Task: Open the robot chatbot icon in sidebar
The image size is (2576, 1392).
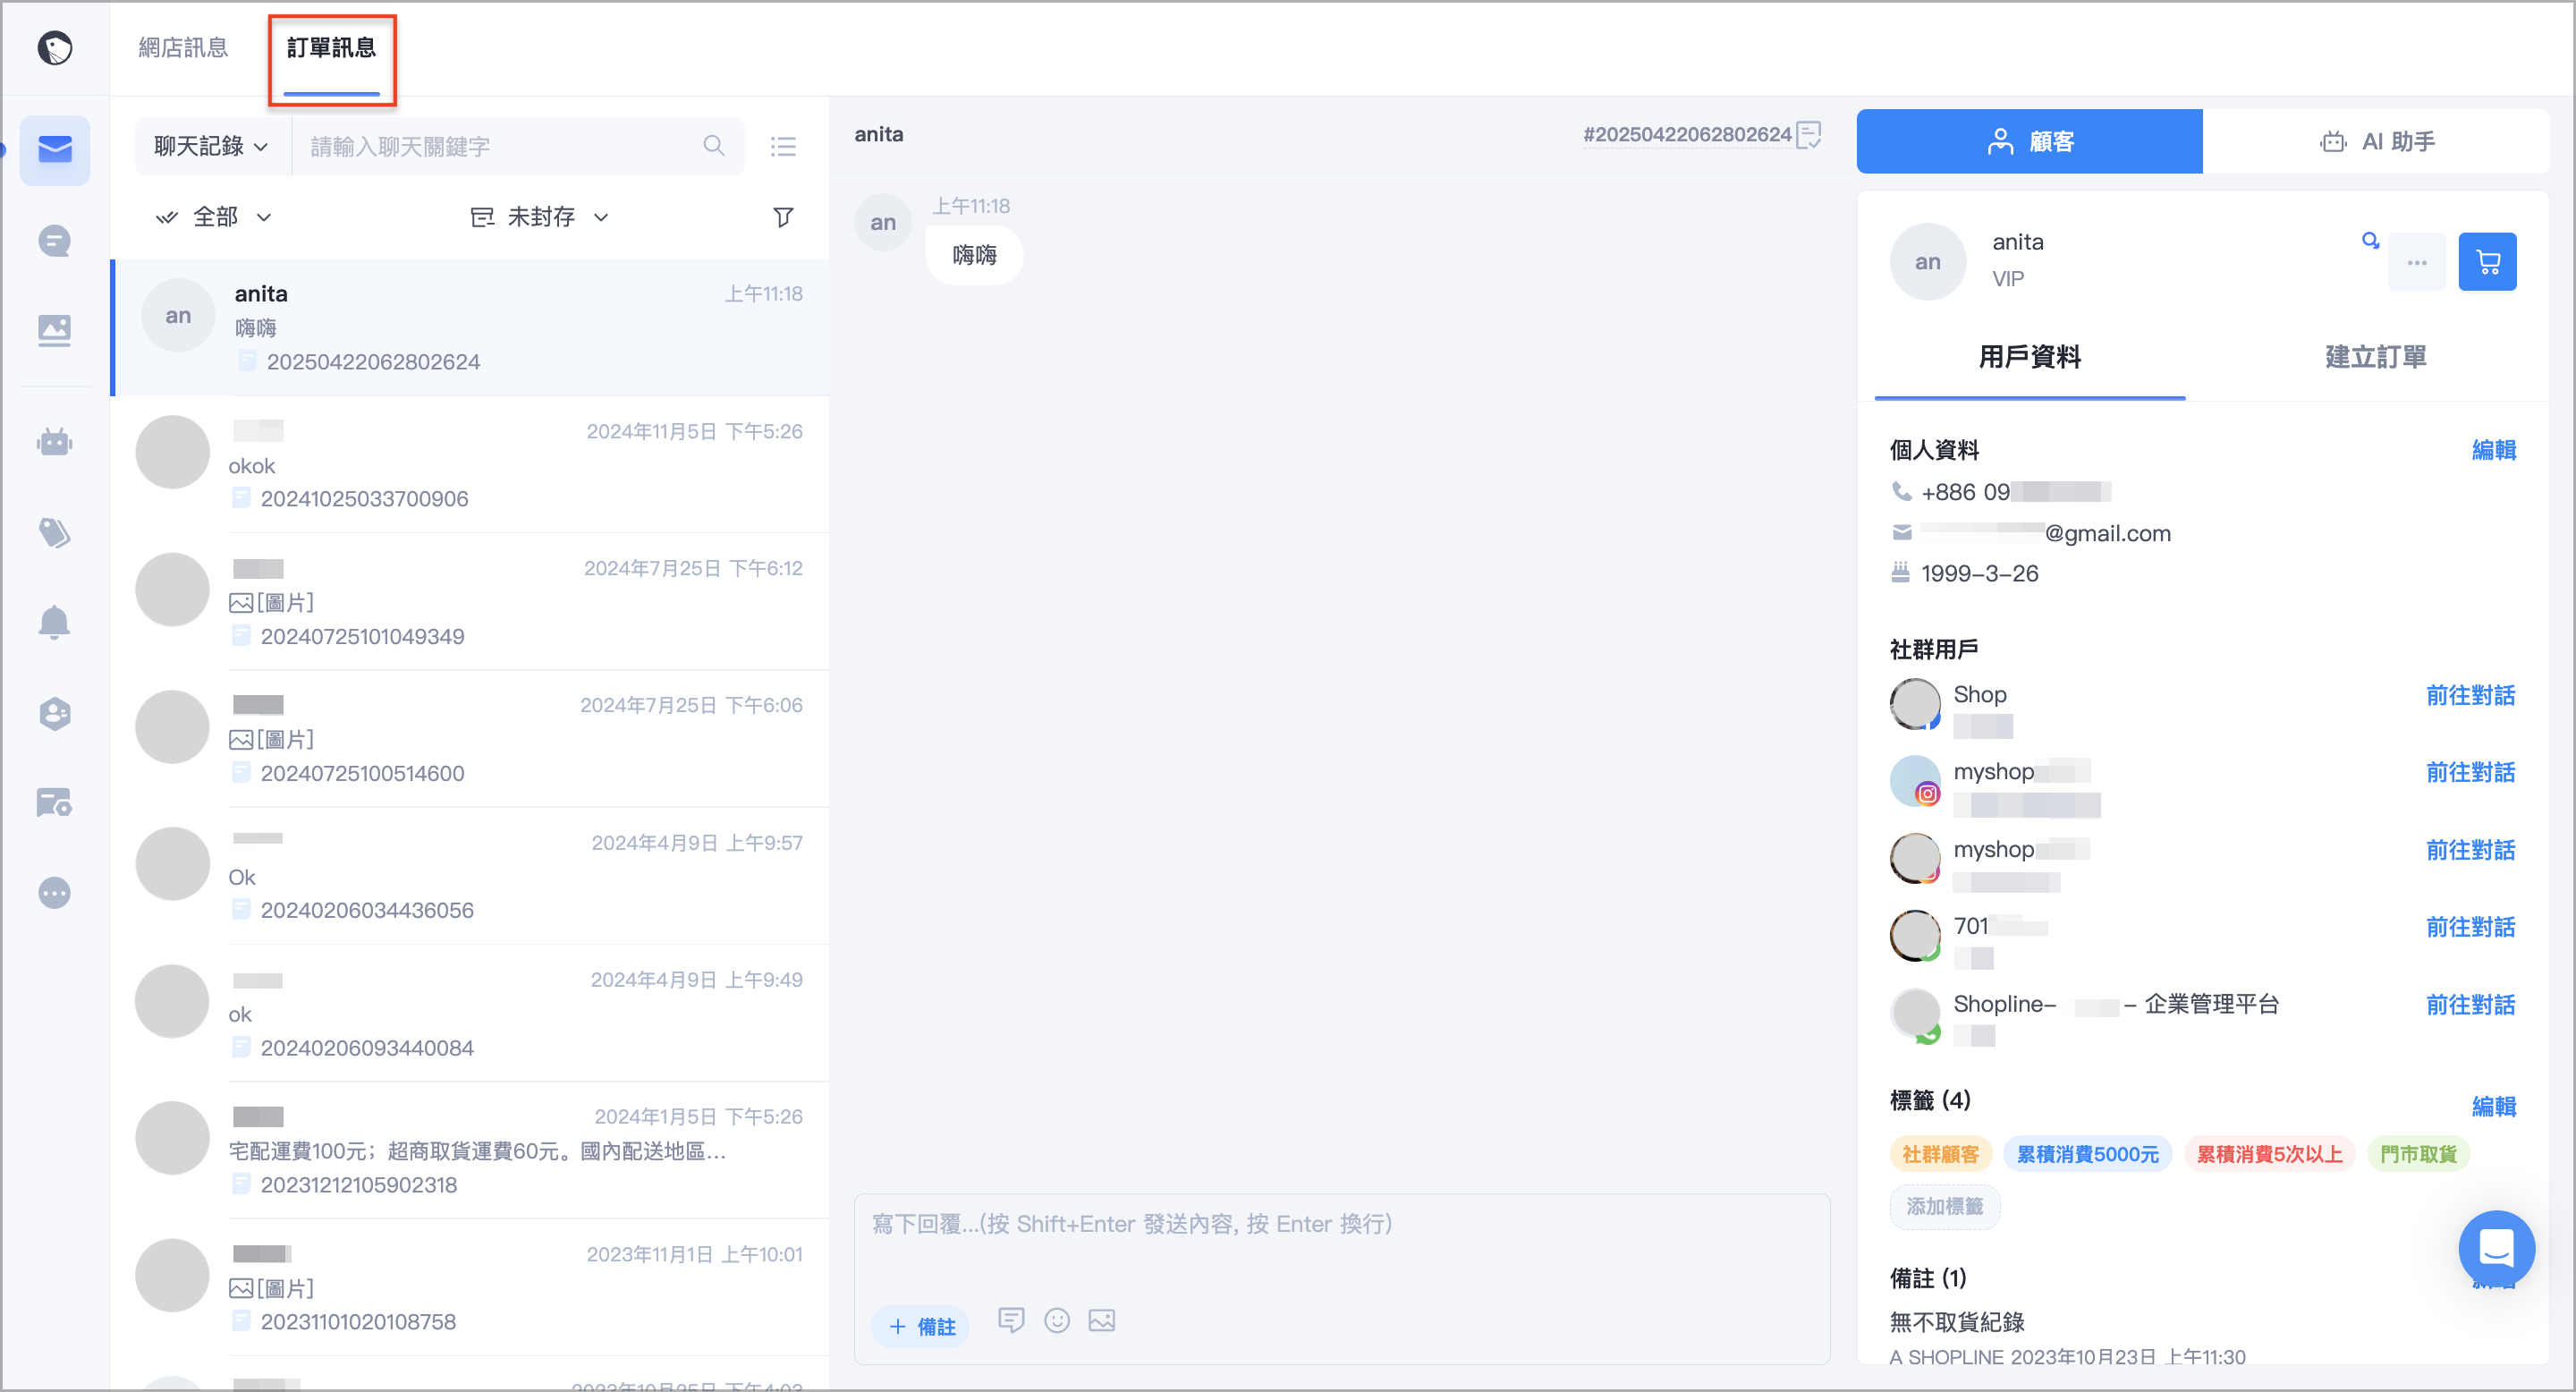Action: (x=55, y=441)
